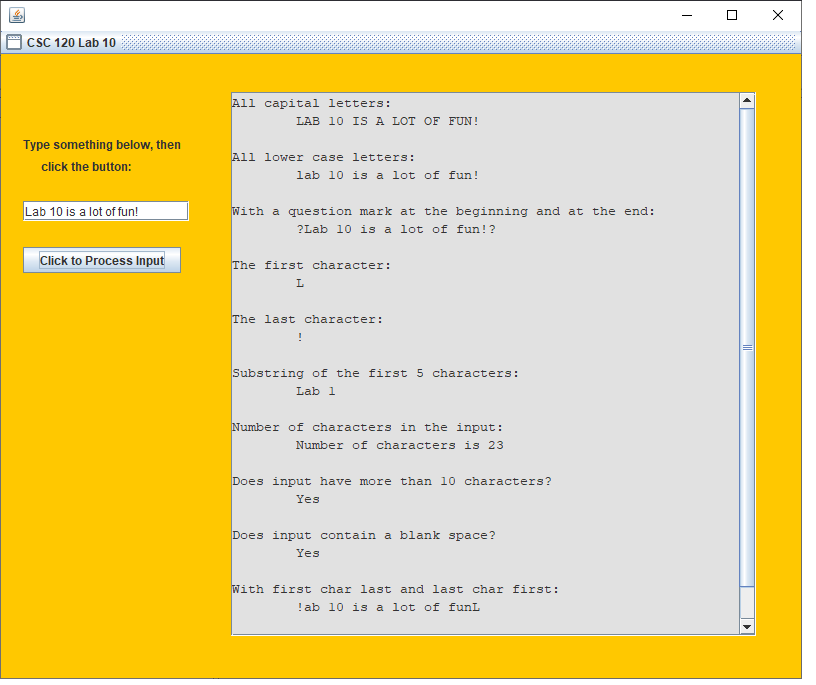
Task: Click "The last character:" heading line
Action: click(307, 319)
